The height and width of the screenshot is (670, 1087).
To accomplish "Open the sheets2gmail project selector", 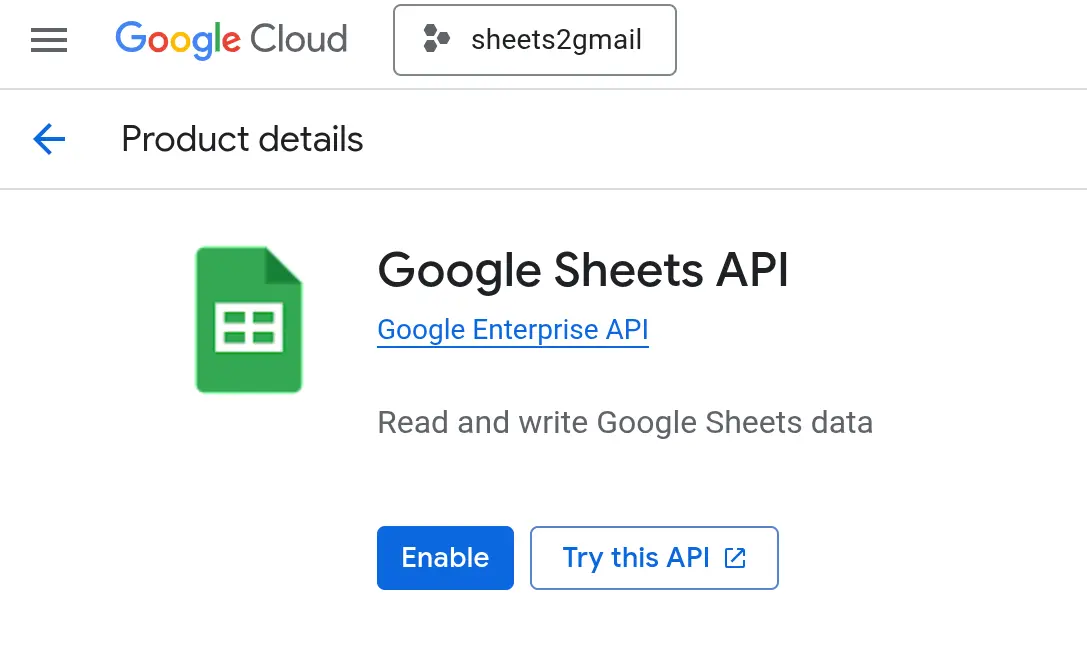I will [534, 40].
